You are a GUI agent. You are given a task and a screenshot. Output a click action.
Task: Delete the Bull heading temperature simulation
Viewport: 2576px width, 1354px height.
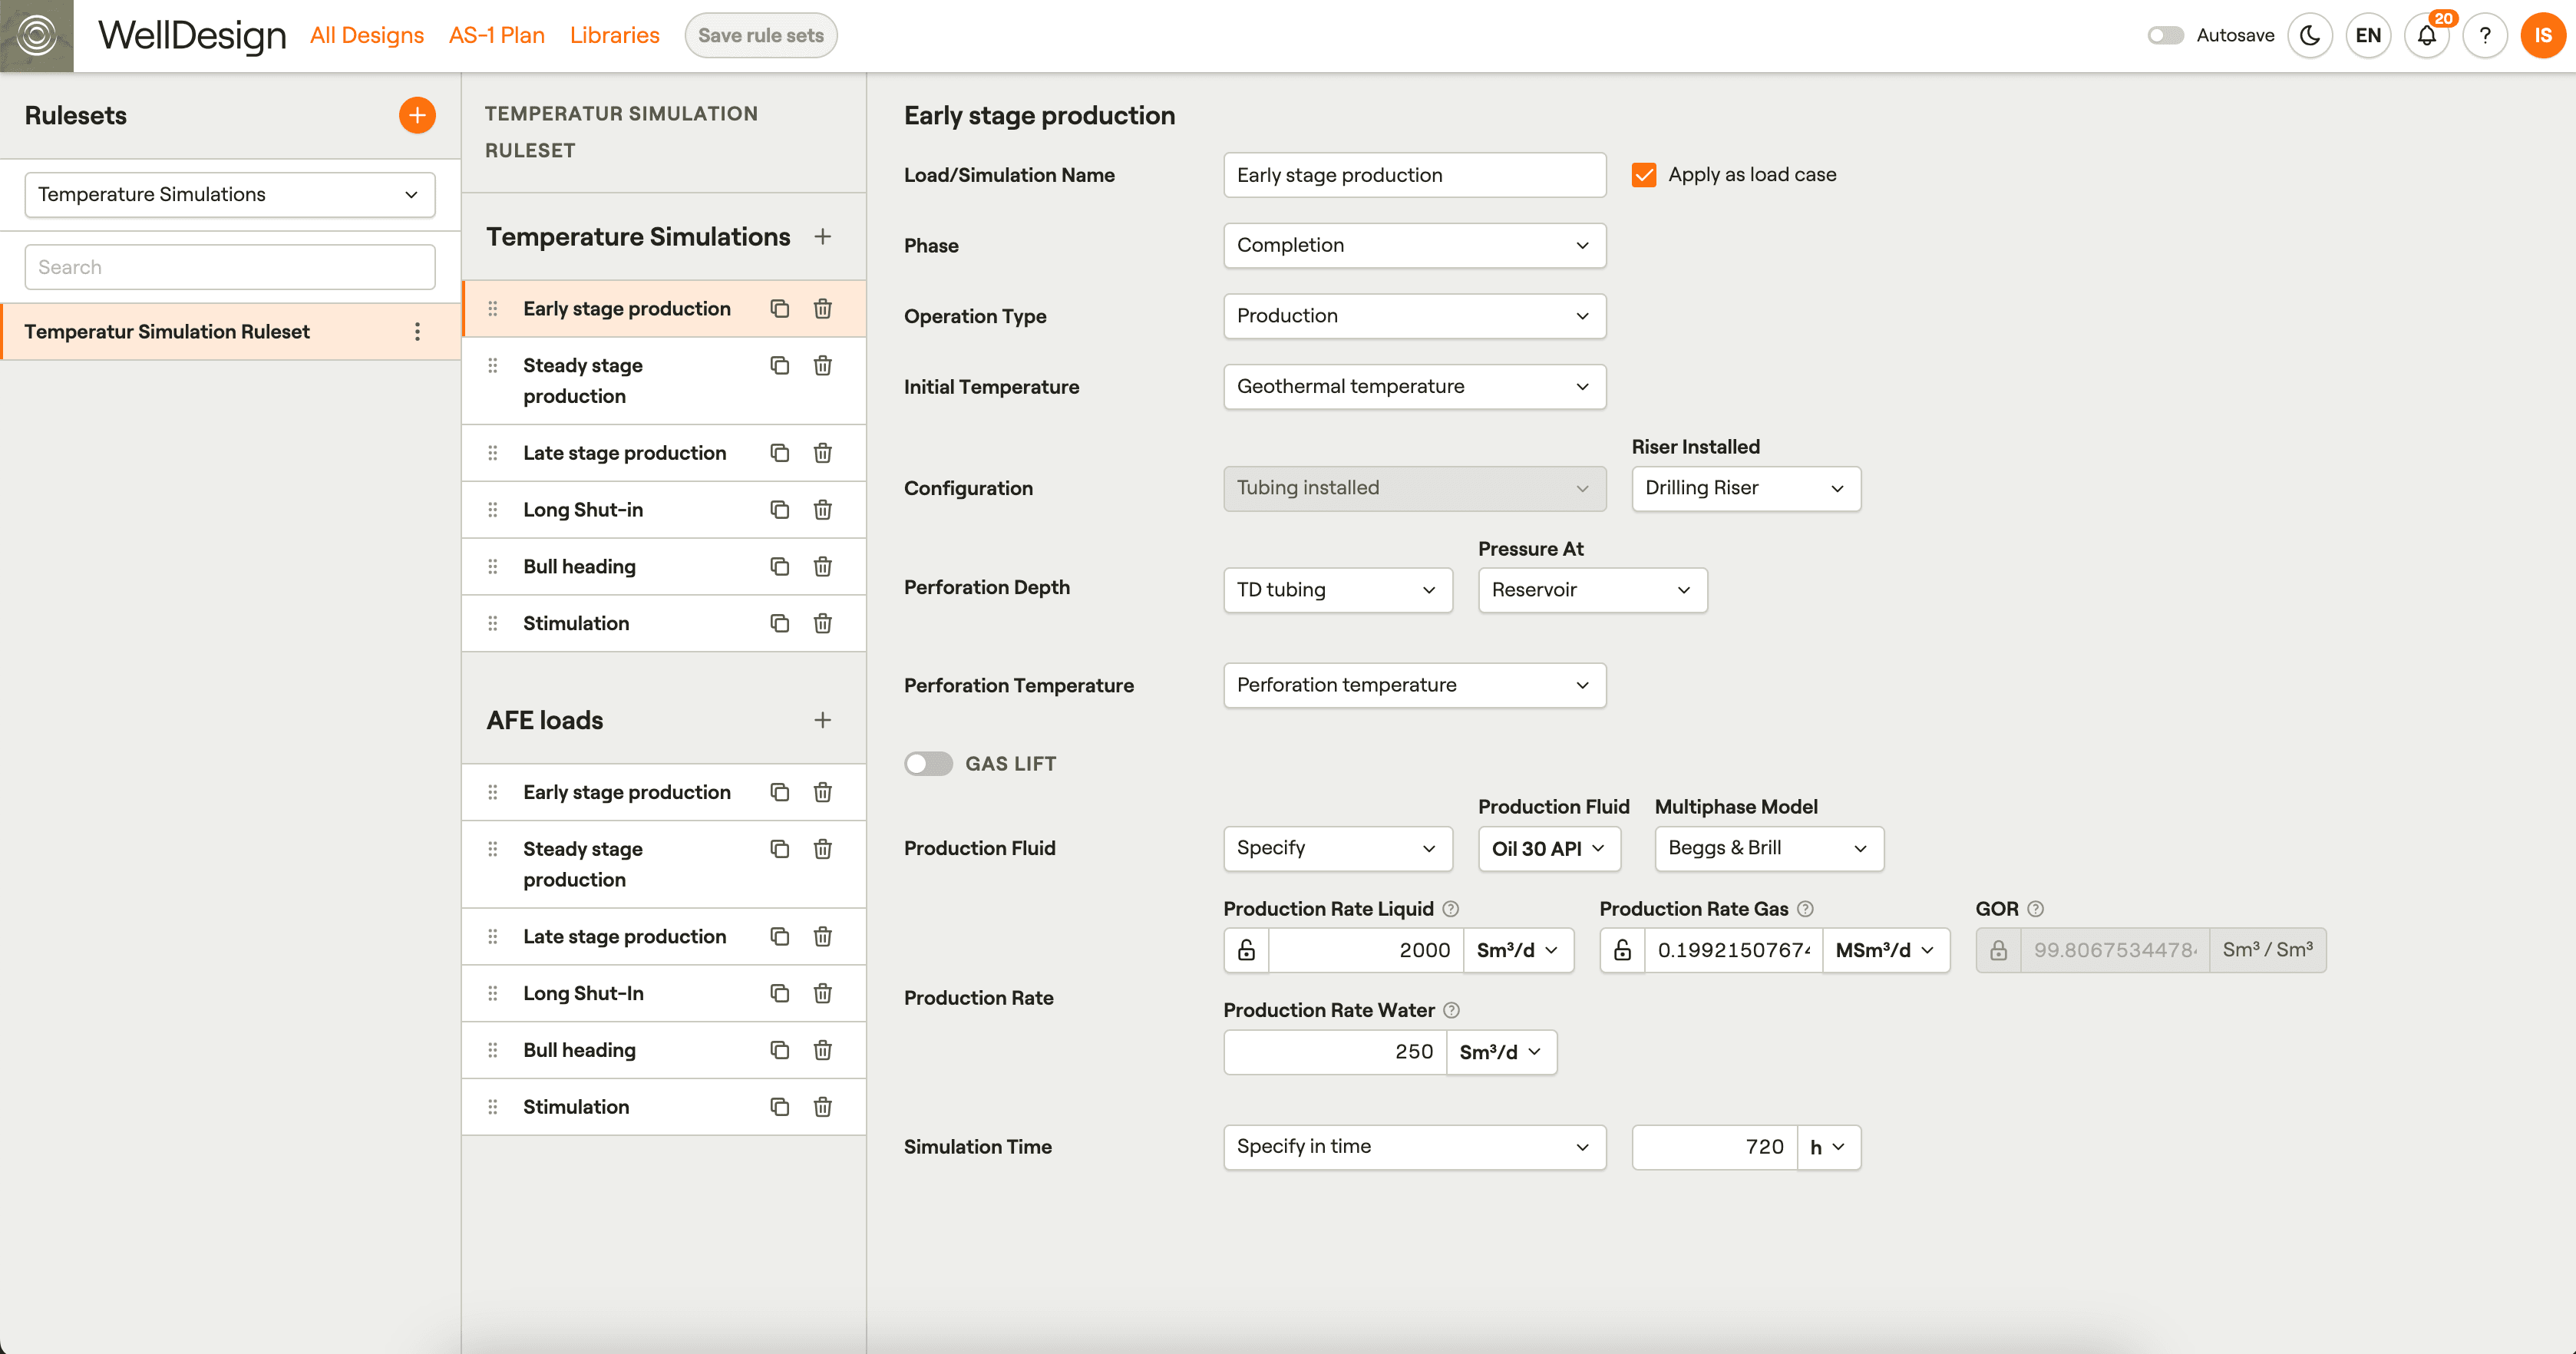coord(822,567)
